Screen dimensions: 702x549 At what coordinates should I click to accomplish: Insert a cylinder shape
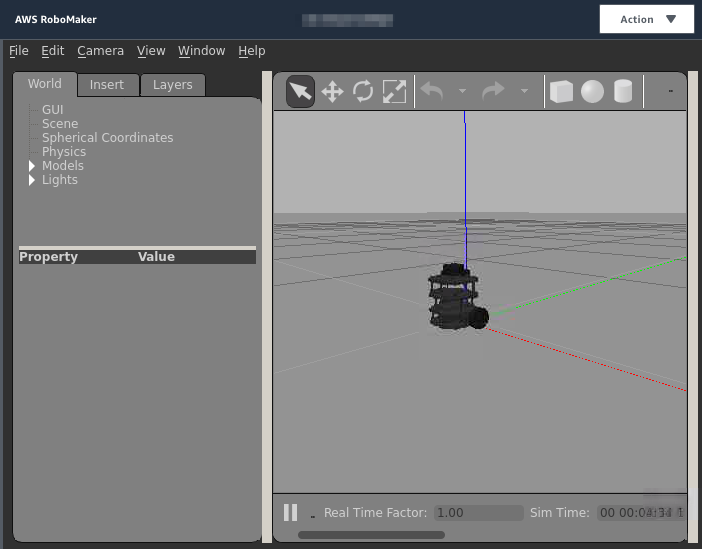(623, 91)
